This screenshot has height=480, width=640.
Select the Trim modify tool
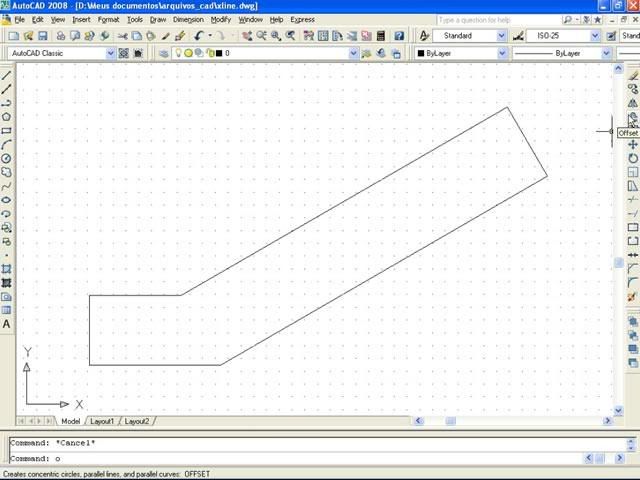coord(633,200)
